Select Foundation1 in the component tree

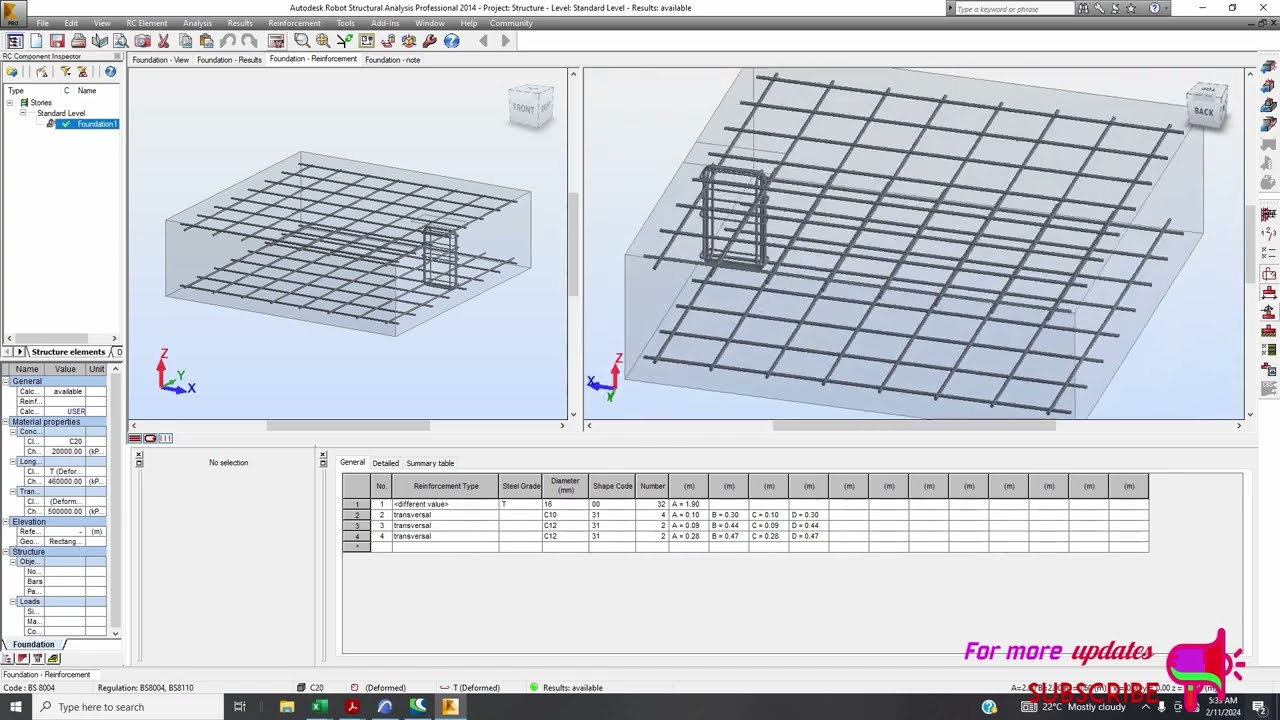pos(97,124)
